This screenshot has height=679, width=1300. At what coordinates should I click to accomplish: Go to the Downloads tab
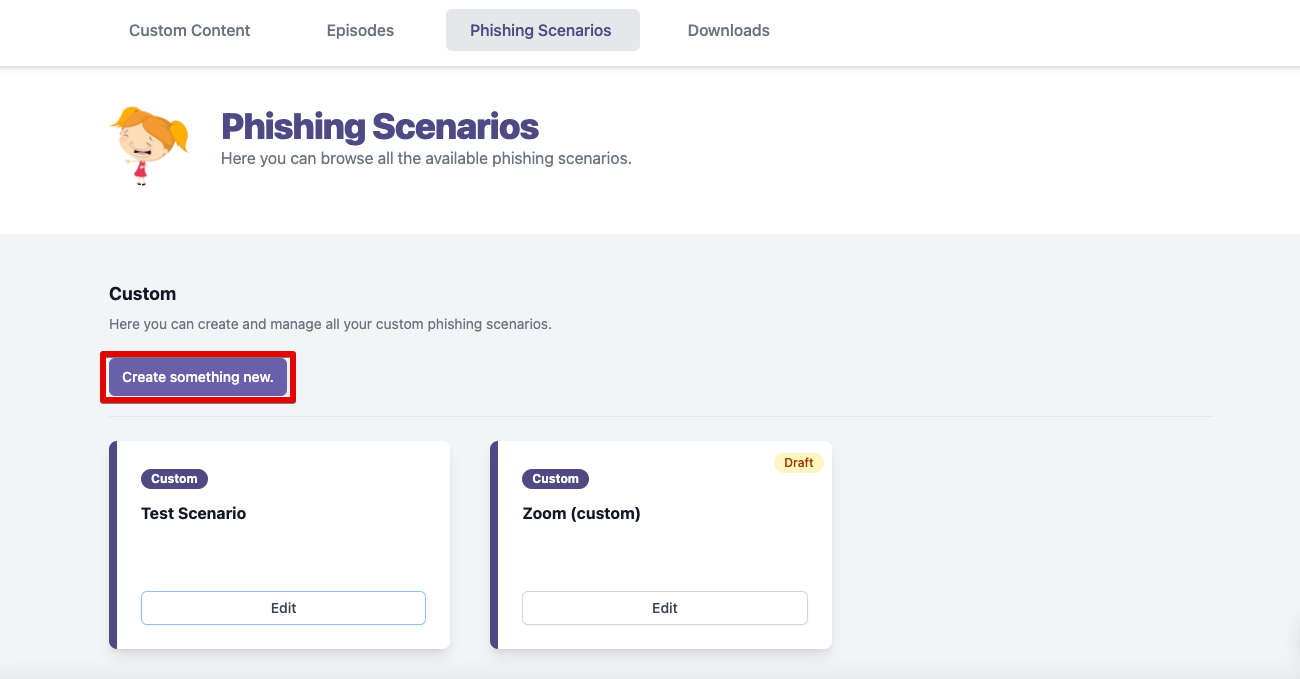tap(728, 30)
